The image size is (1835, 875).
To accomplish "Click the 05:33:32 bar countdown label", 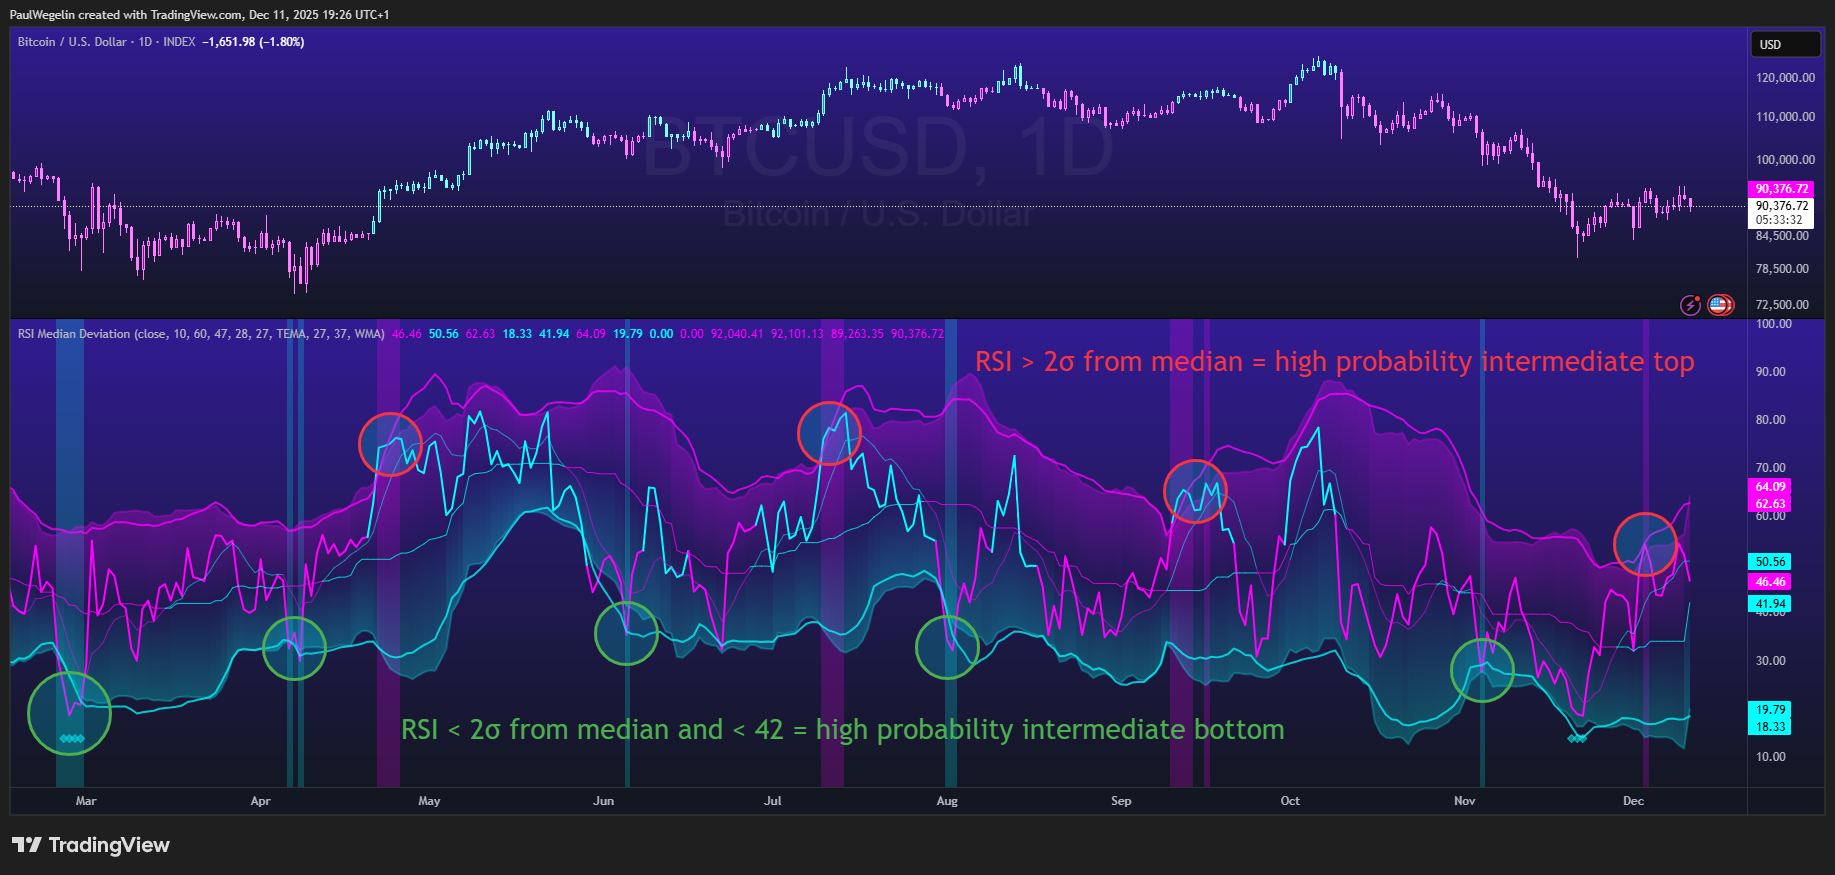I will [x=1781, y=220].
